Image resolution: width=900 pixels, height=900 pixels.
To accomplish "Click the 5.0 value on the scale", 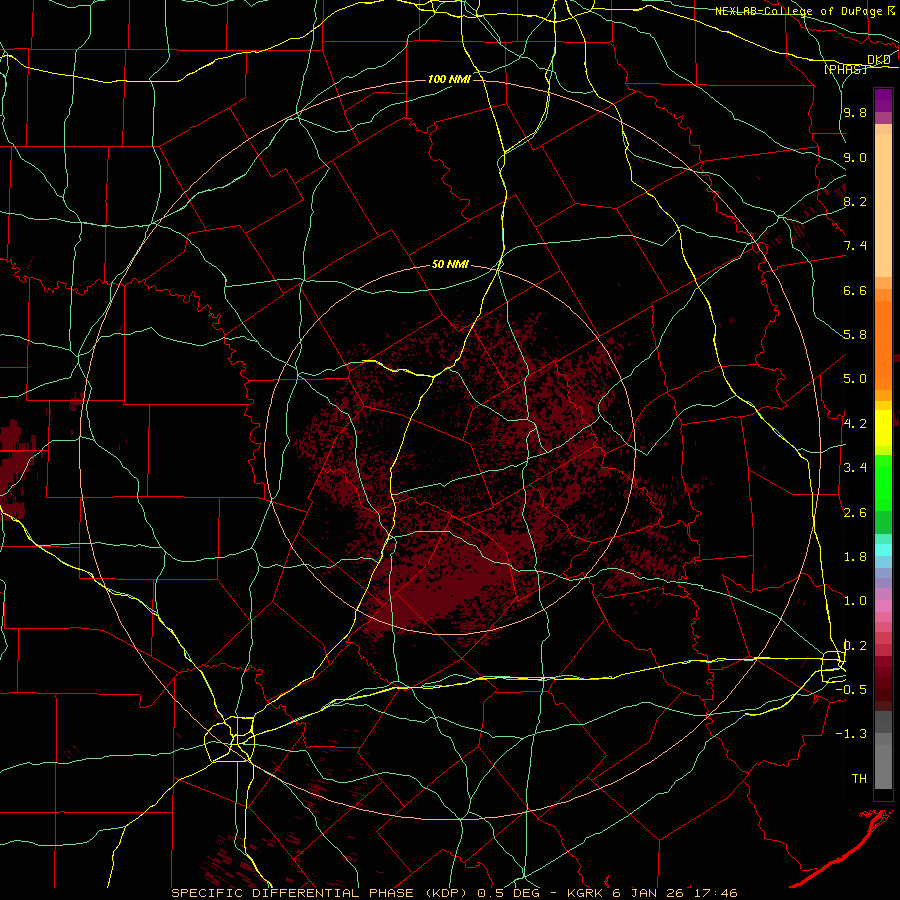I will (855, 379).
